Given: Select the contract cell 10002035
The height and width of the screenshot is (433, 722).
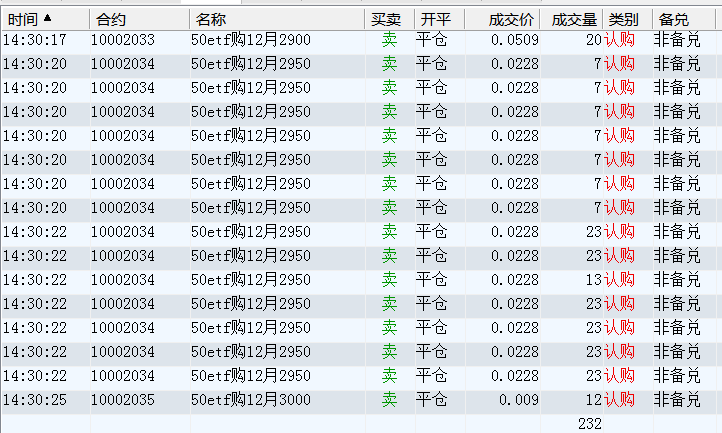Looking at the screenshot, I should (x=122, y=400).
